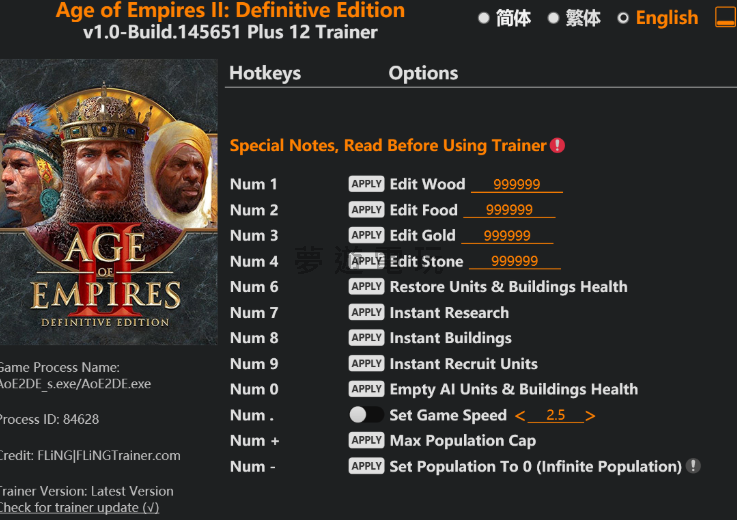Click the Num 8 hotkey label
The width and height of the screenshot is (737, 520).
[254, 338]
